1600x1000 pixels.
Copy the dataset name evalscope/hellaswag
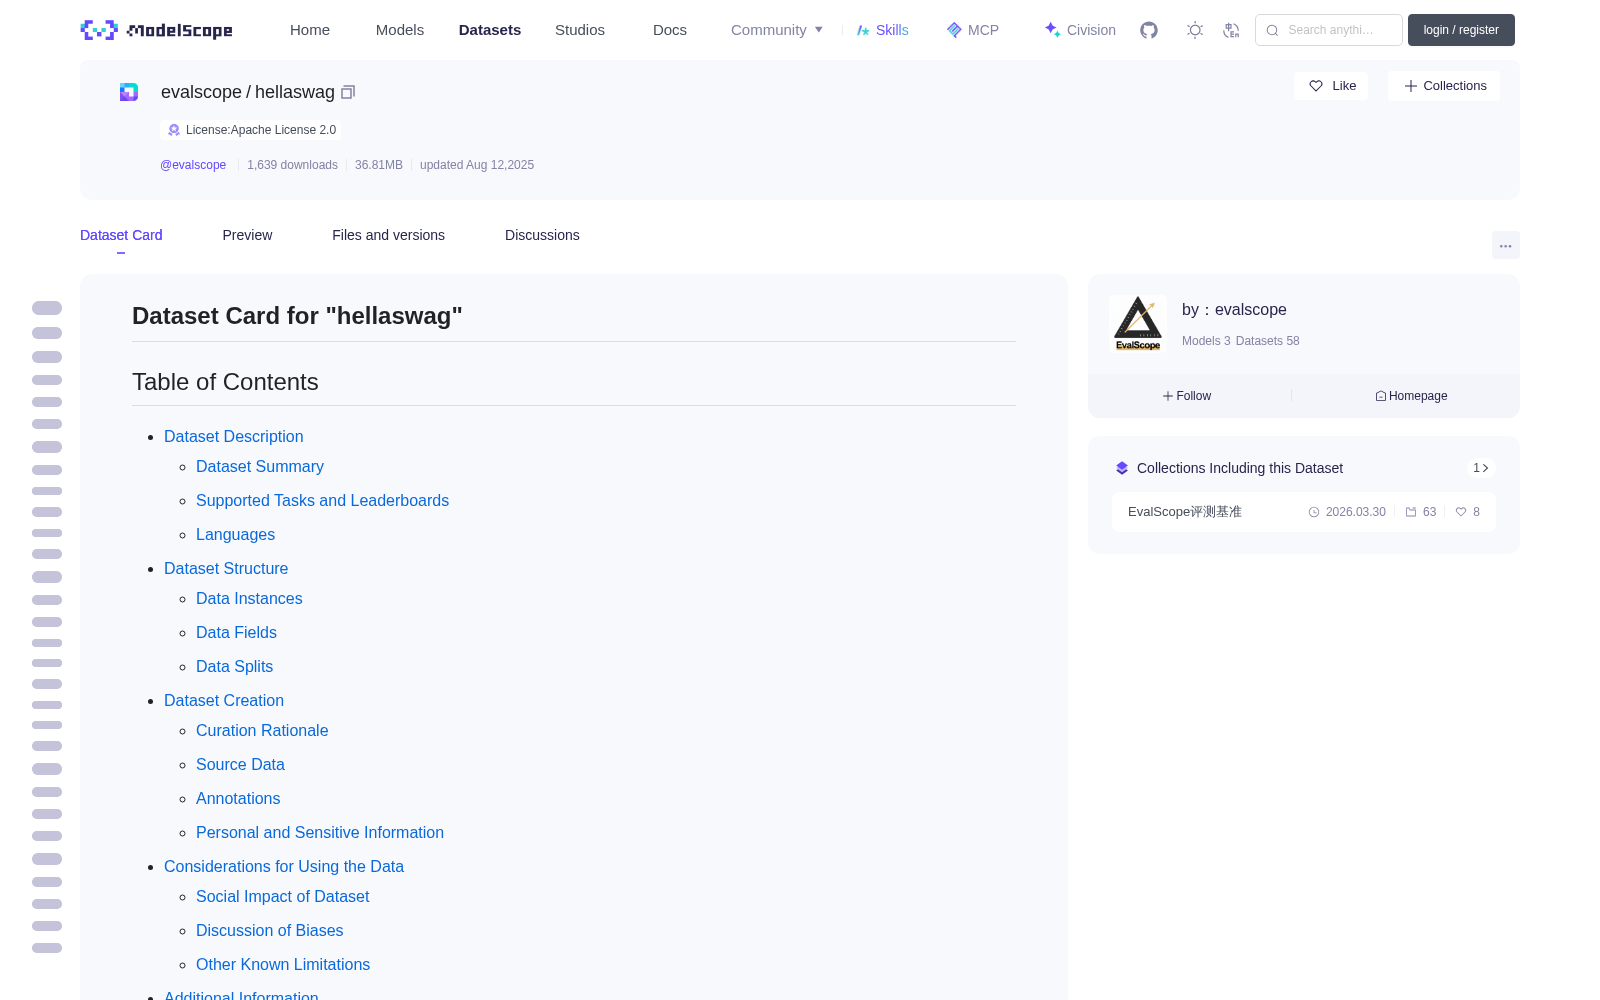(348, 92)
